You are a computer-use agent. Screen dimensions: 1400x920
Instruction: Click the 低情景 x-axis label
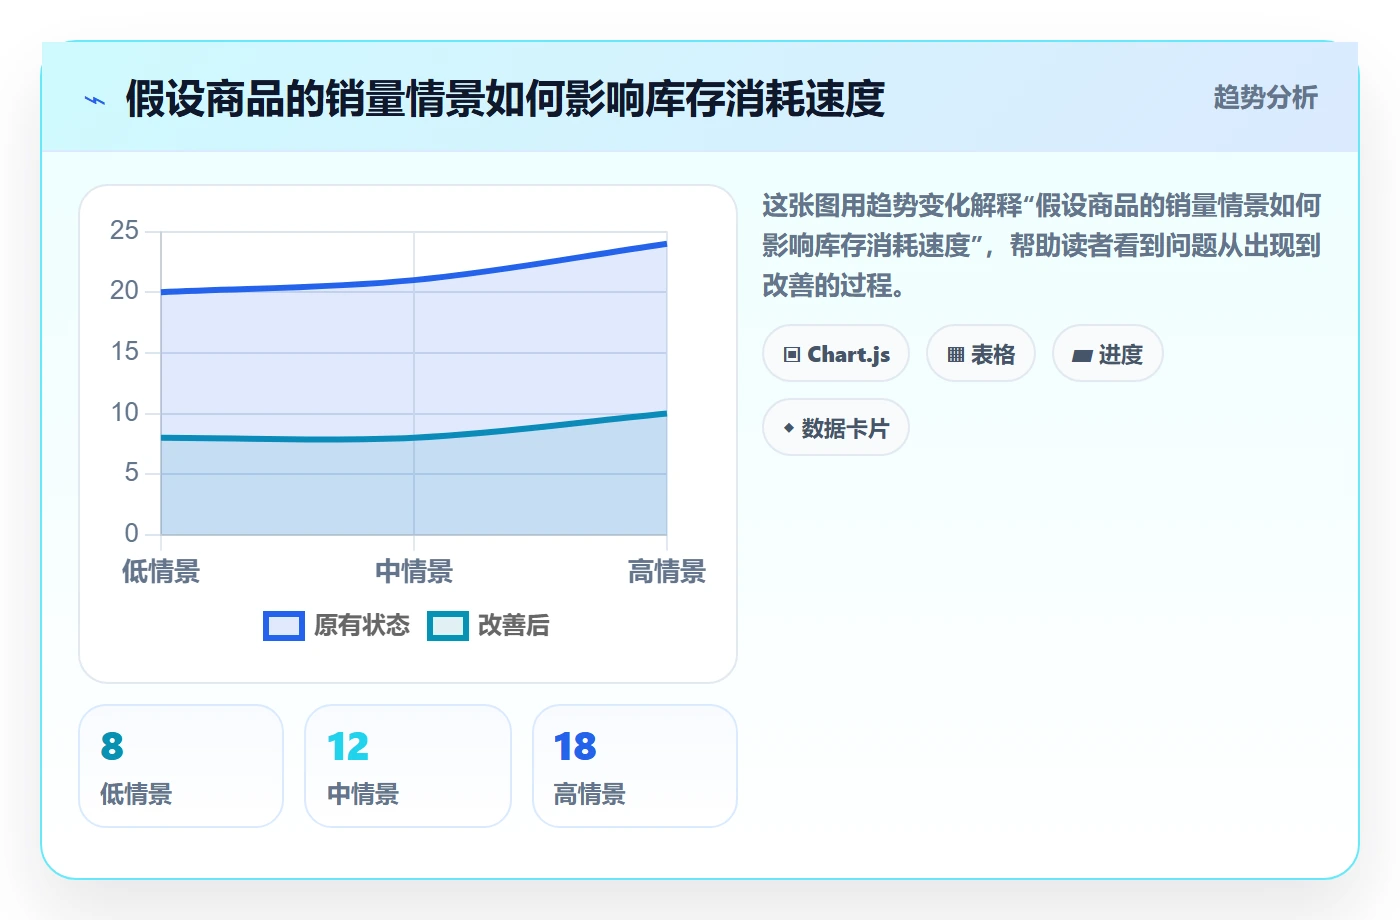pyautogui.click(x=161, y=572)
